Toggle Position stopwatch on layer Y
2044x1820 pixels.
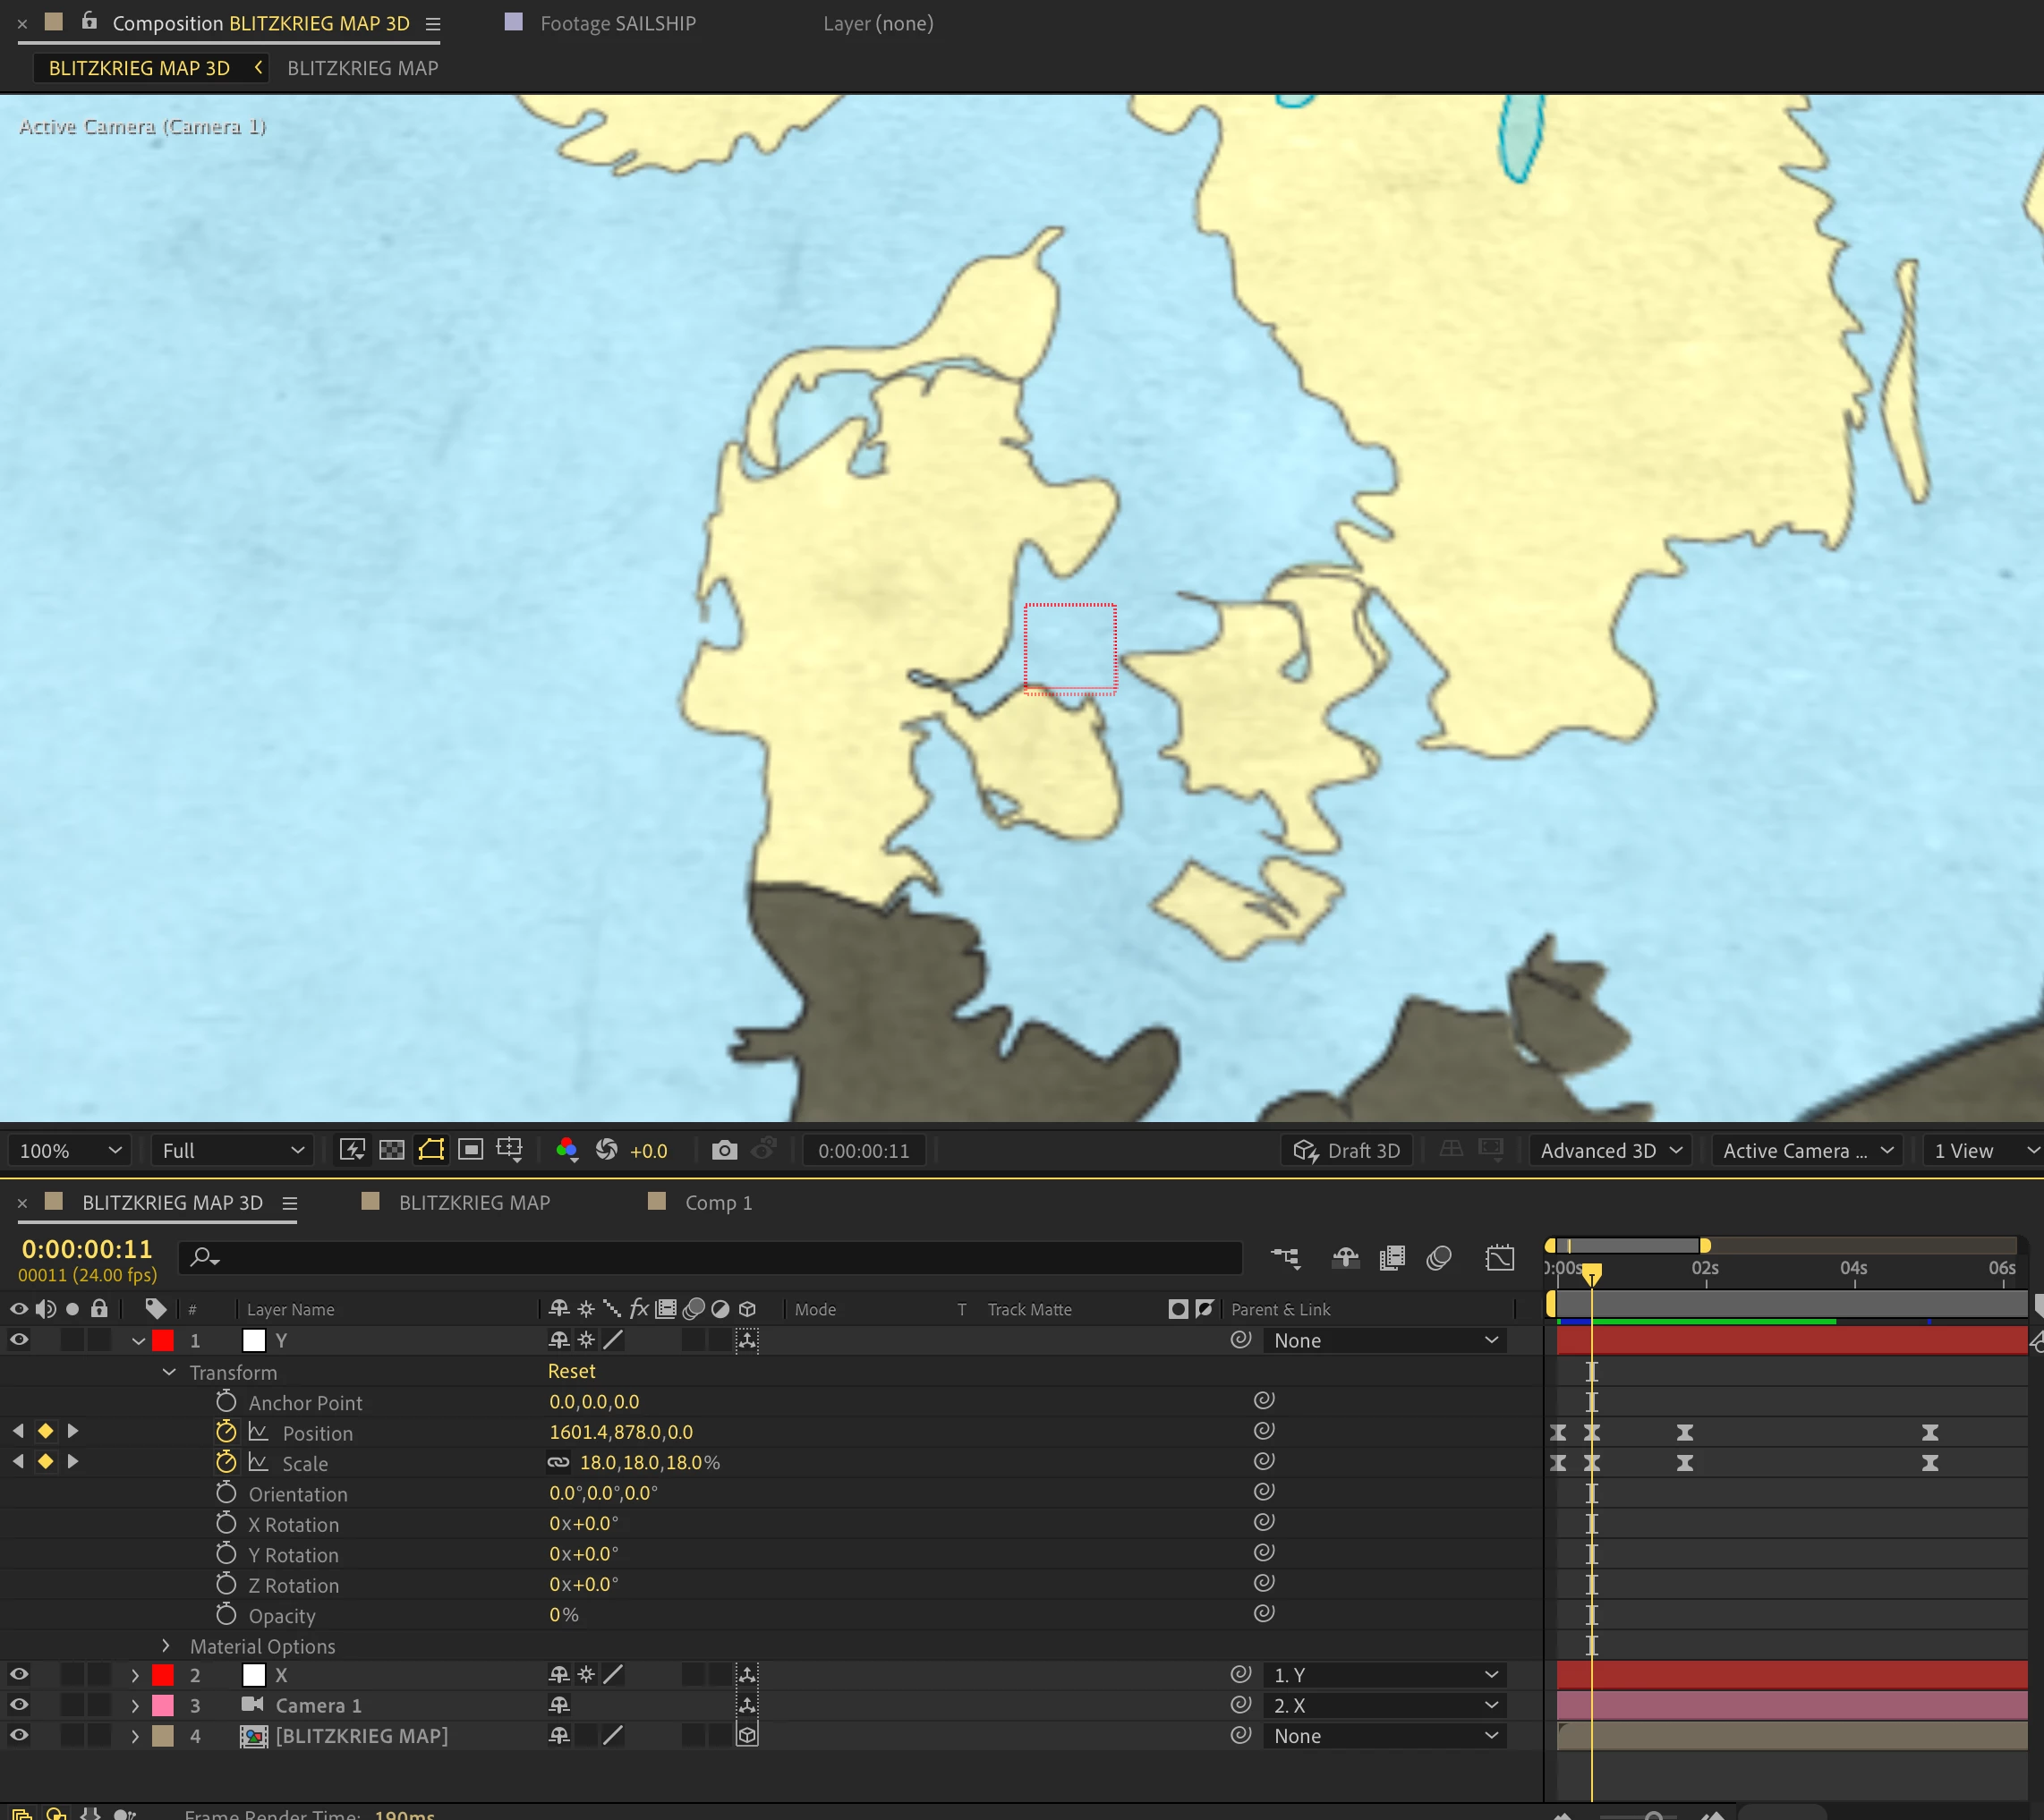click(x=226, y=1432)
